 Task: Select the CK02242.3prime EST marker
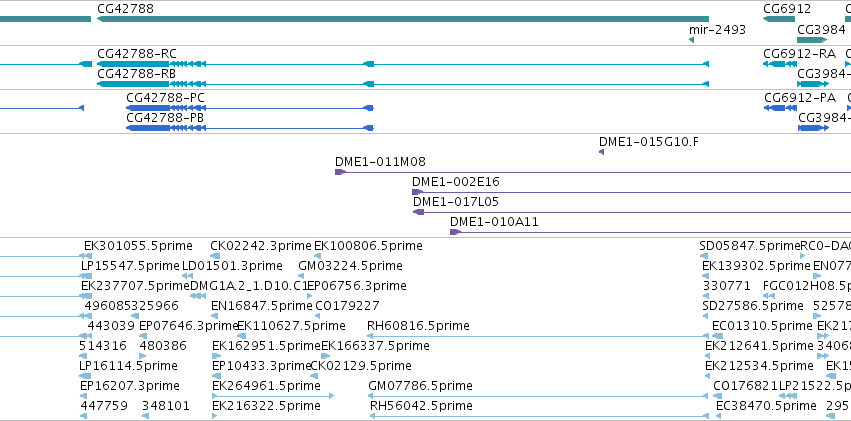[215, 256]
